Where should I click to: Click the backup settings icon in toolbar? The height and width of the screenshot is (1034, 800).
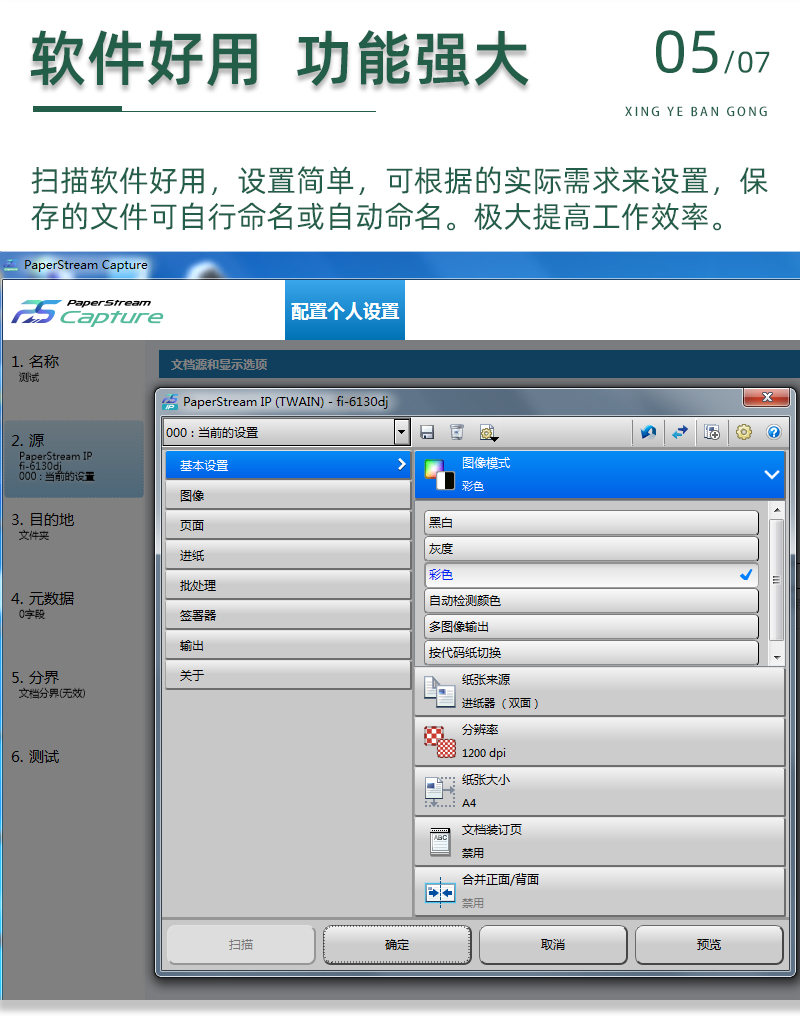712,432
